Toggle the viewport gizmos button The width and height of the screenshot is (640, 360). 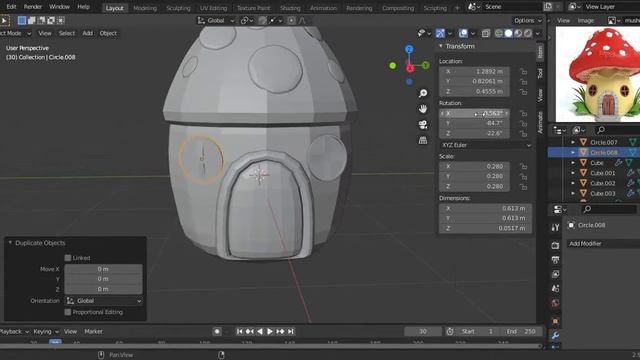tap(440, 33)
